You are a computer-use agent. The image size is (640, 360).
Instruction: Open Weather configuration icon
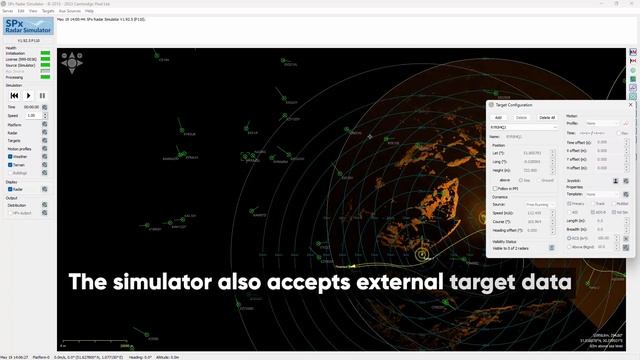[x=44, y=157]
